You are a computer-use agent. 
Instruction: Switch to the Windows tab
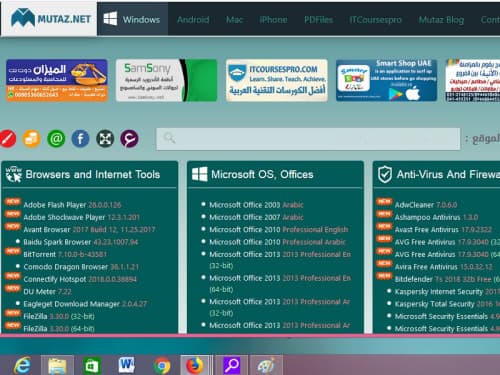pos(132,19)
